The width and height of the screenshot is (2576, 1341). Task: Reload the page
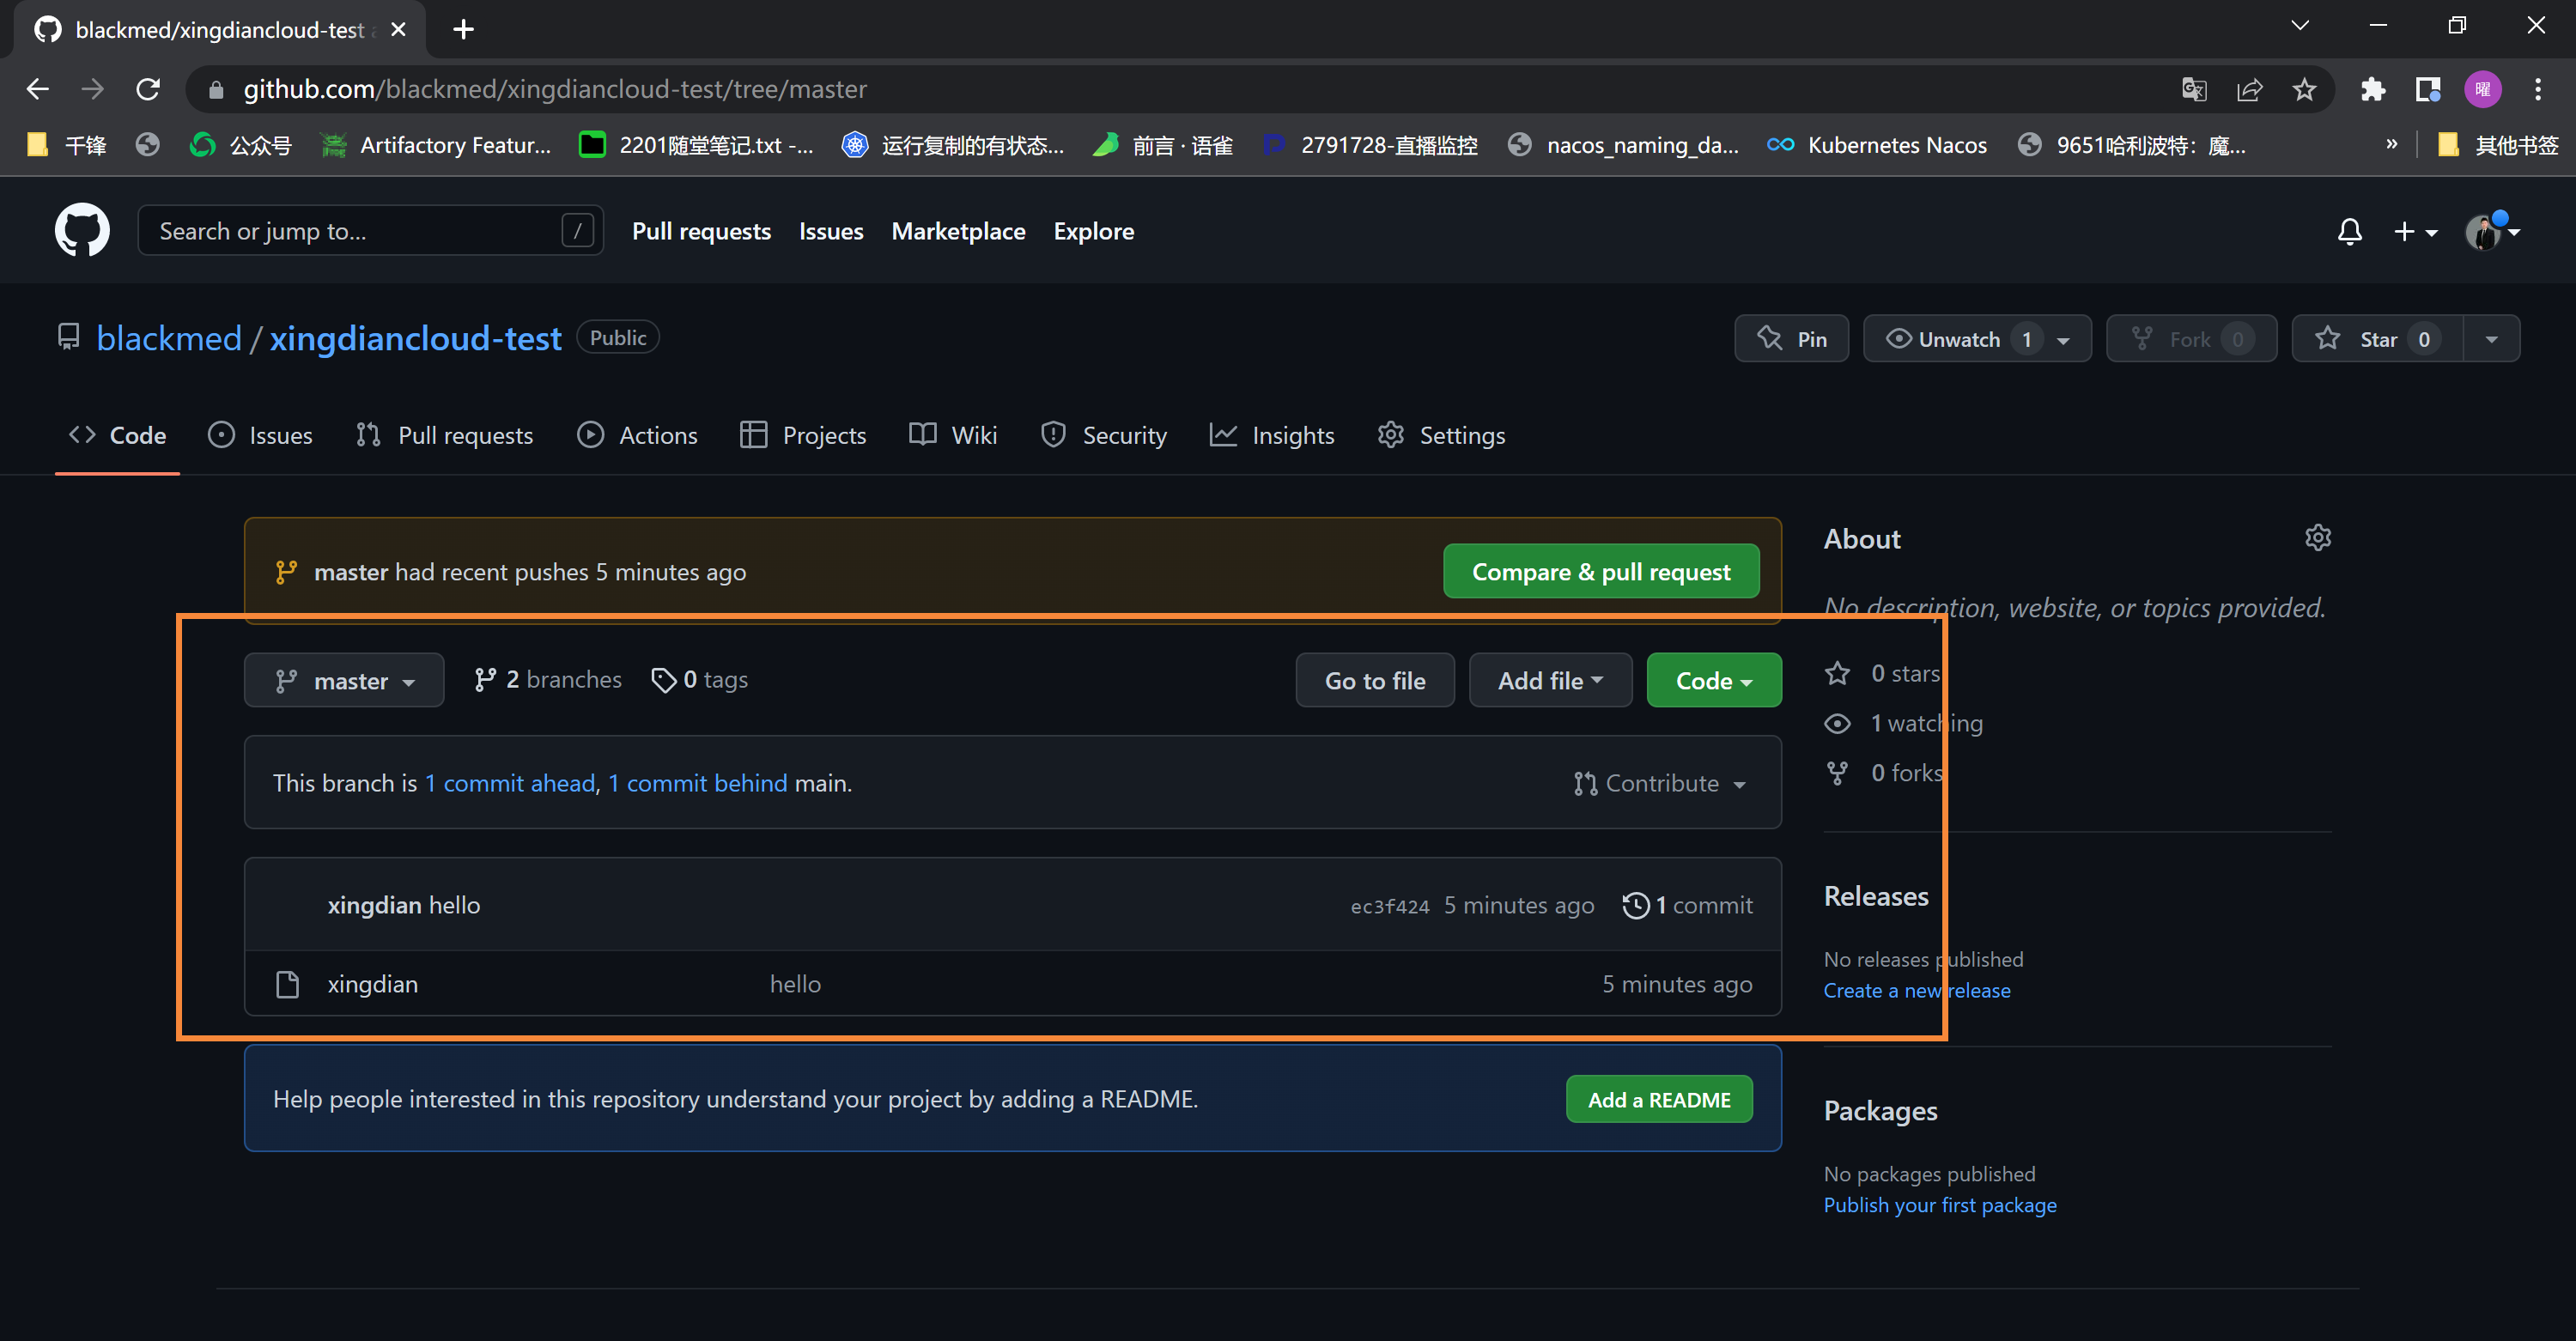[x=148, y=89]
